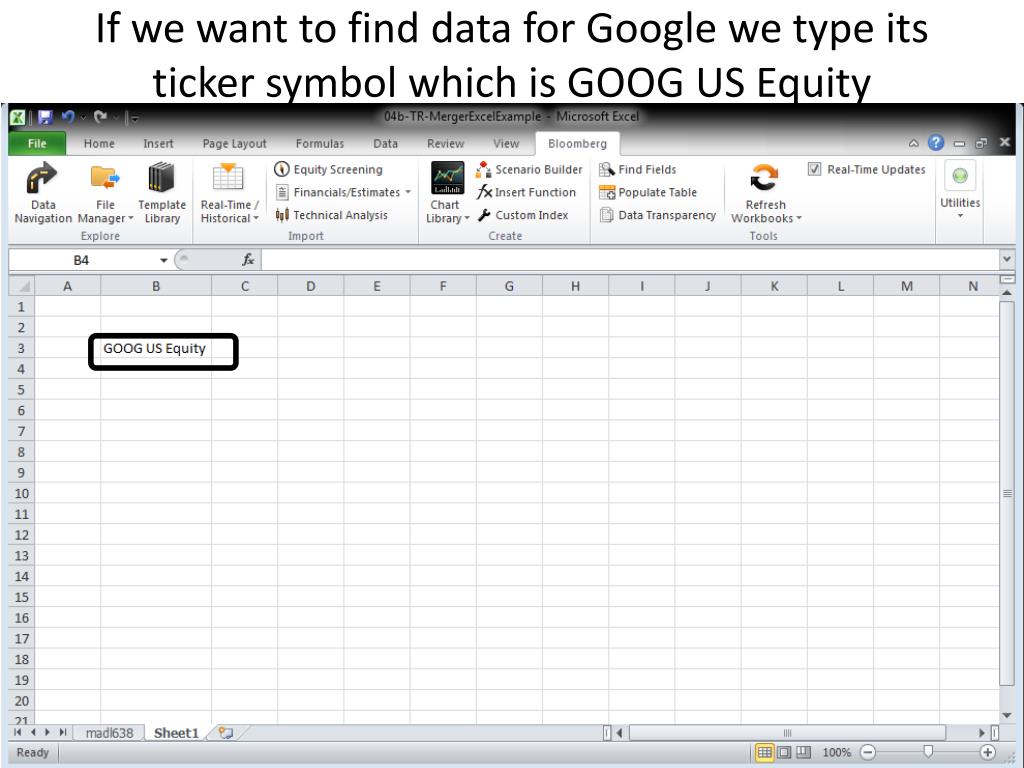Click the vertical scrollbar down arrow
This screenshot has height=768, width=1024.
click(x=1006, y=715)
